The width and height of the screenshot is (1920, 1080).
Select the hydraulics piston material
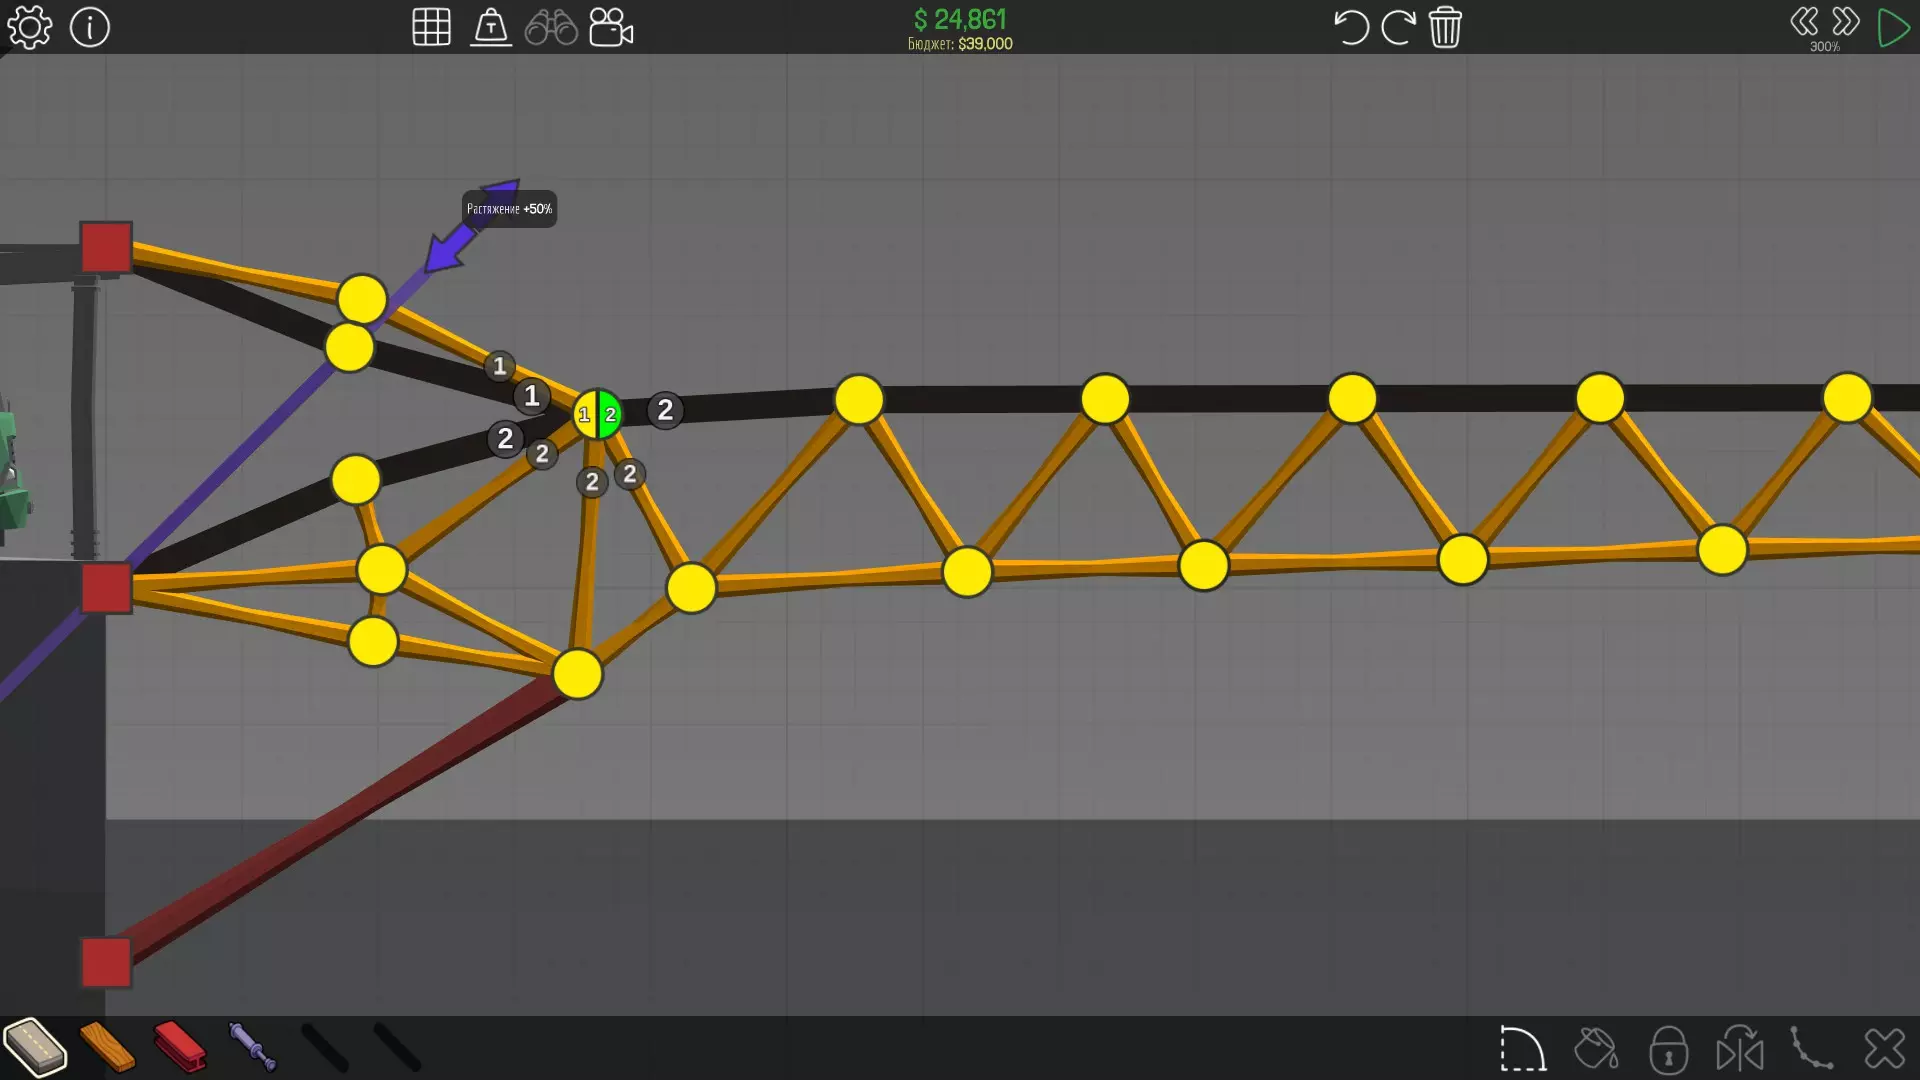tap(252, 1047)
